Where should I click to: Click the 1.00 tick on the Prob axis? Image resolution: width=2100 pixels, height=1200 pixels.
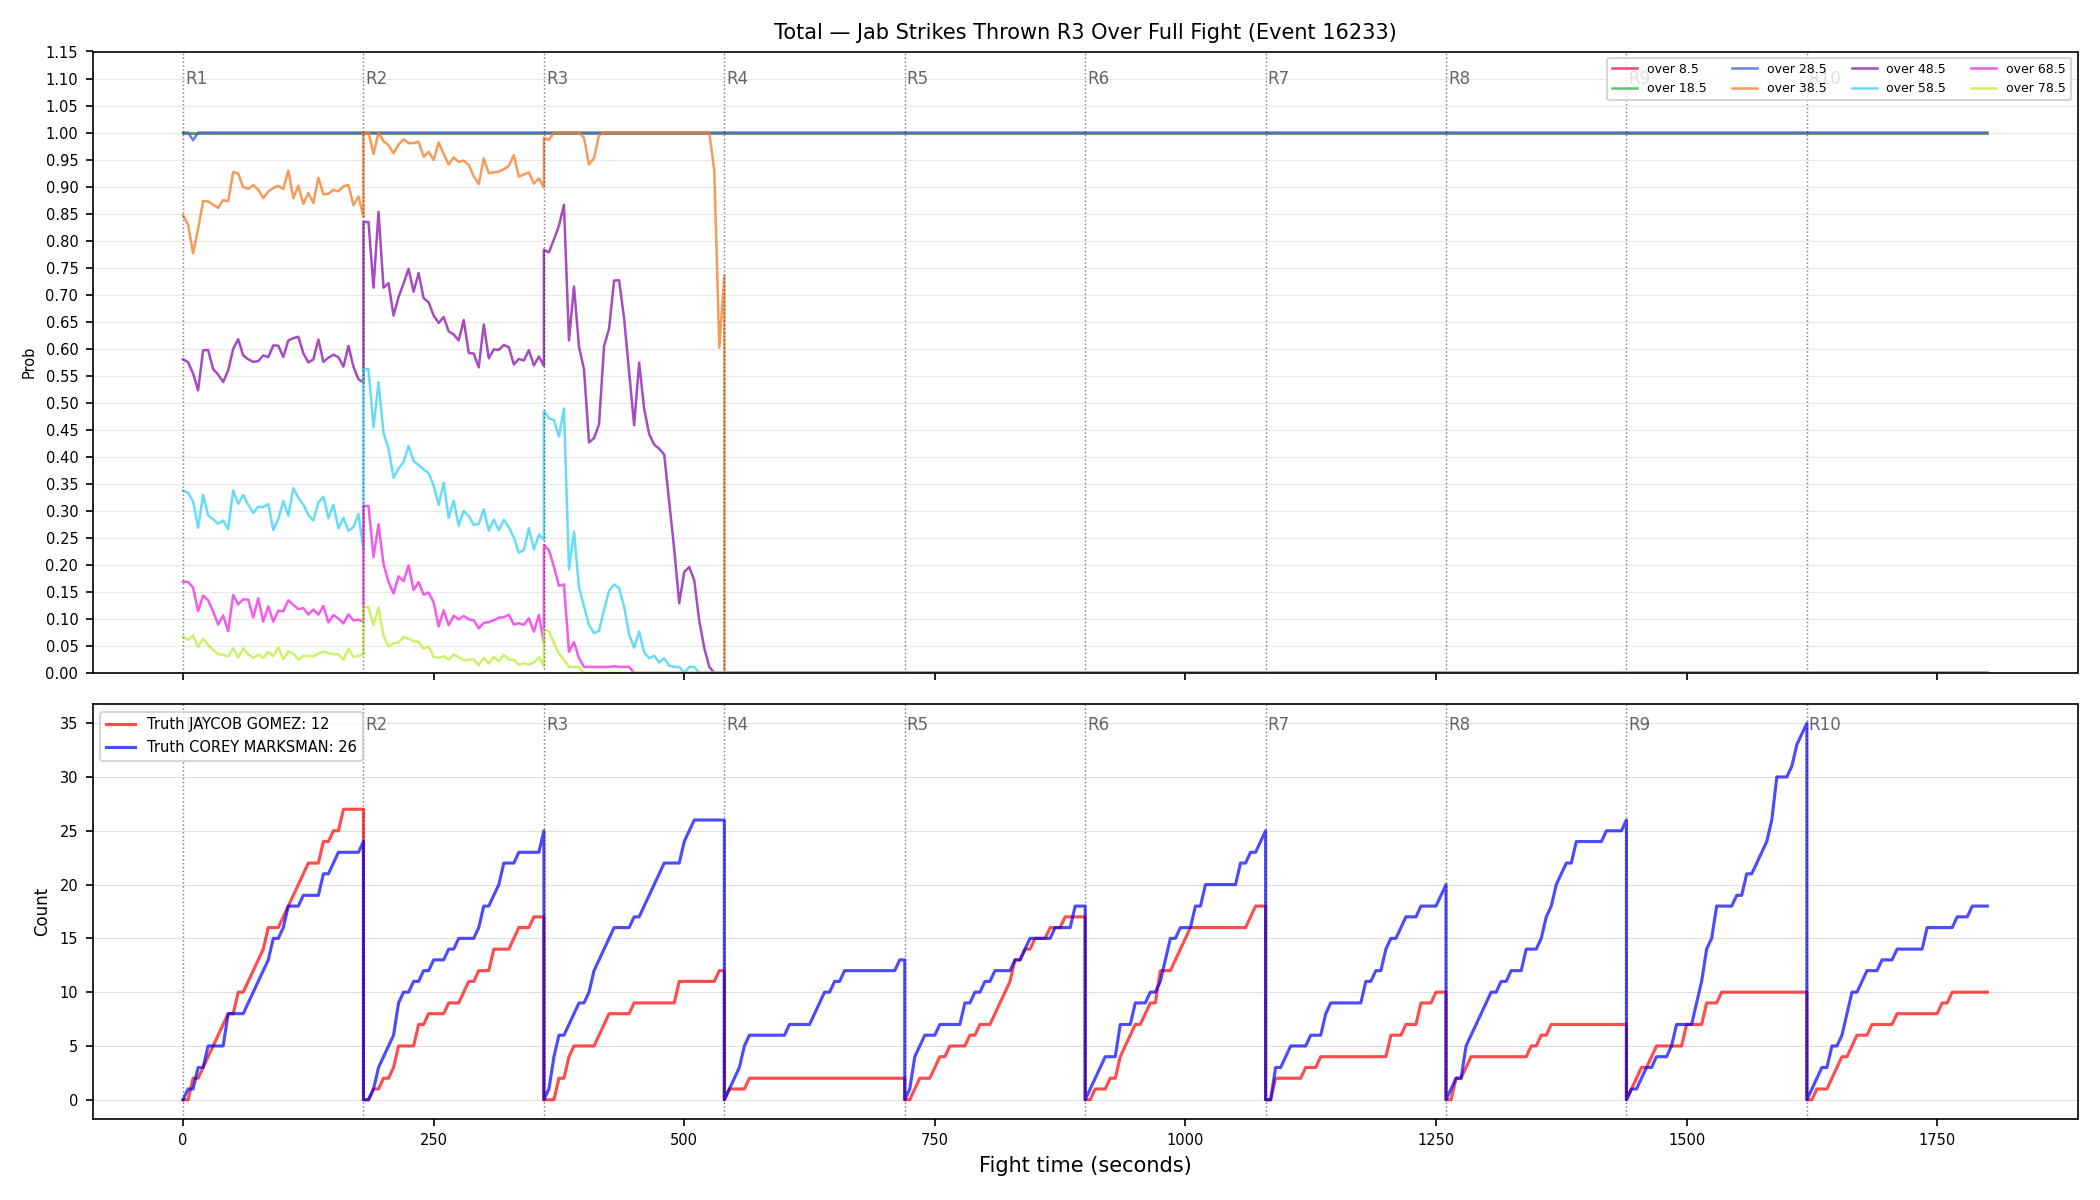[61, 133]
